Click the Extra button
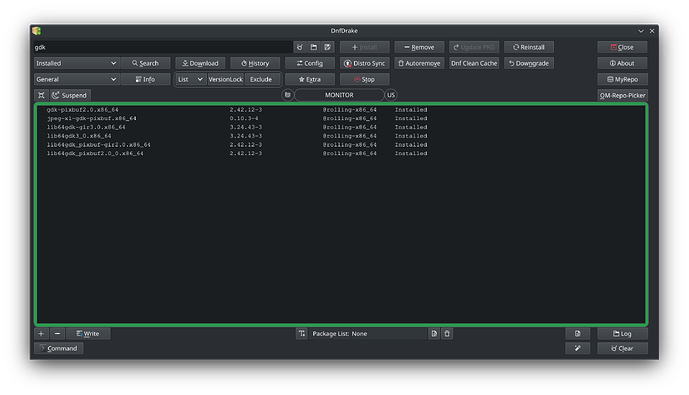The image size is (689, 395). 310,80
